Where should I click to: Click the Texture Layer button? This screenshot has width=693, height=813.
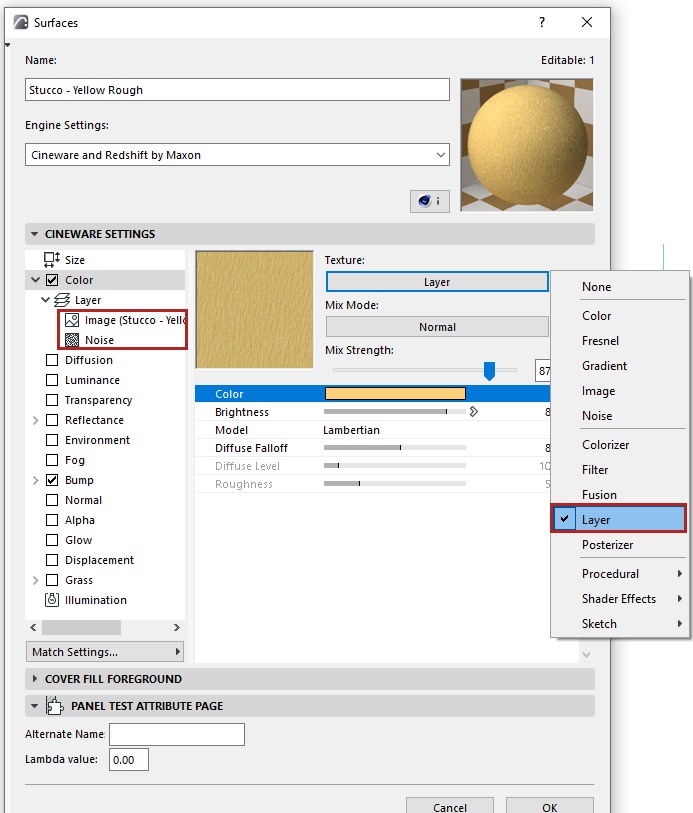[437, 282]
